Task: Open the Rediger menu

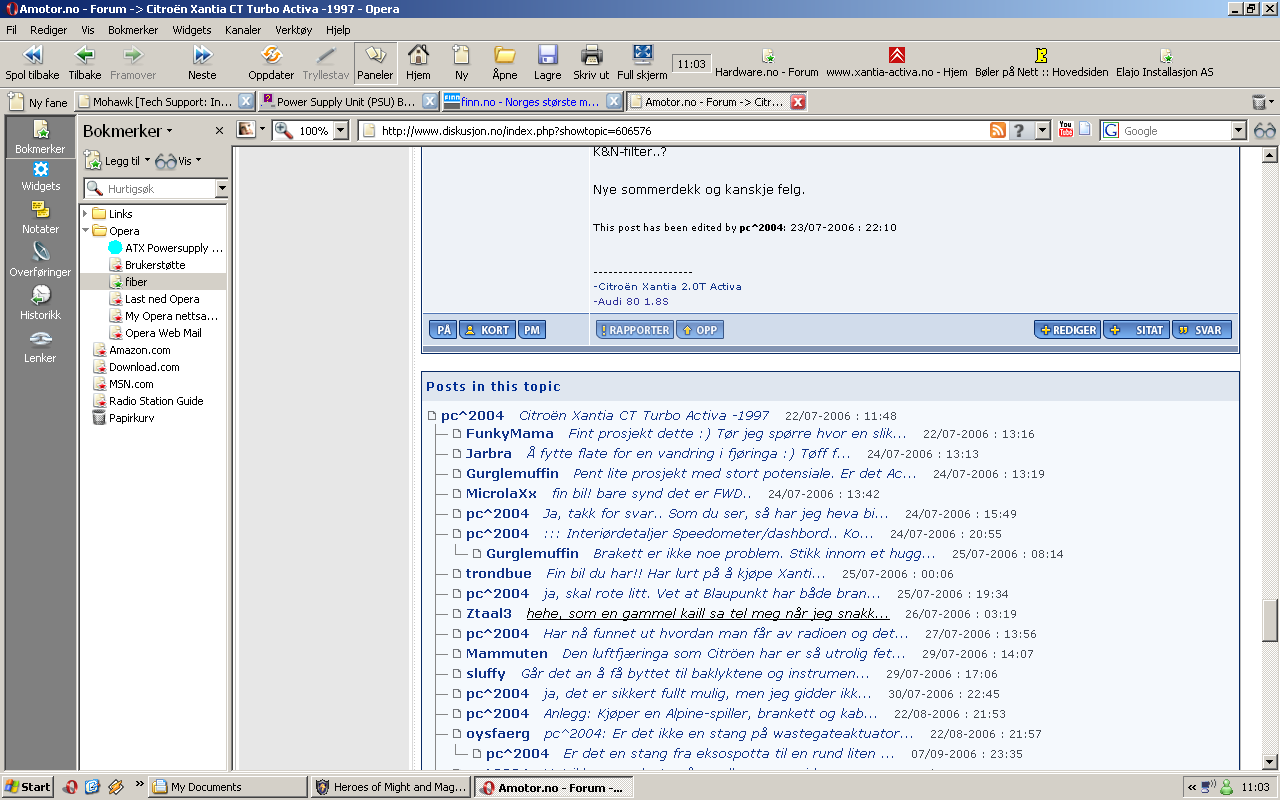Action: 49,30
